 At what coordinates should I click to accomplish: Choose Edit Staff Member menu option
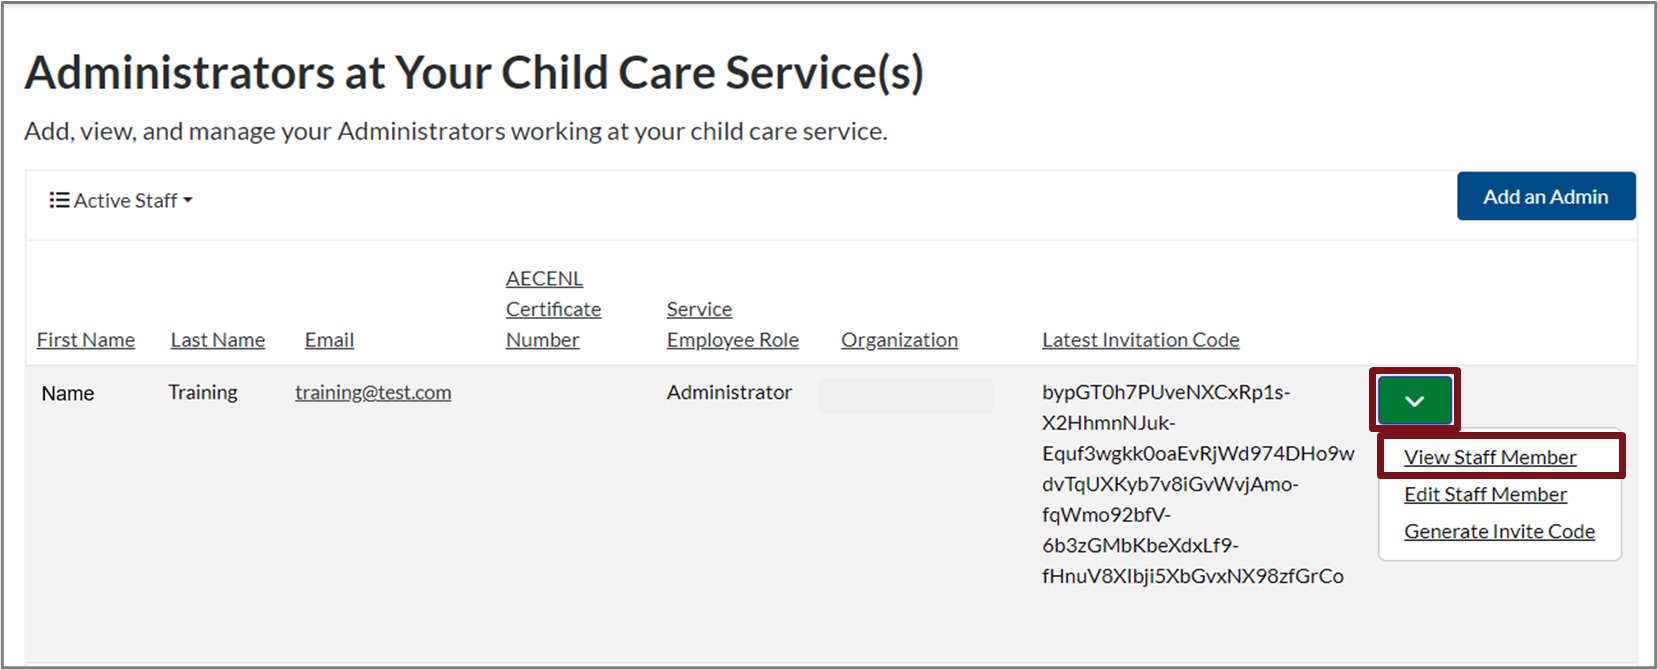click(x=1485, y=494)
